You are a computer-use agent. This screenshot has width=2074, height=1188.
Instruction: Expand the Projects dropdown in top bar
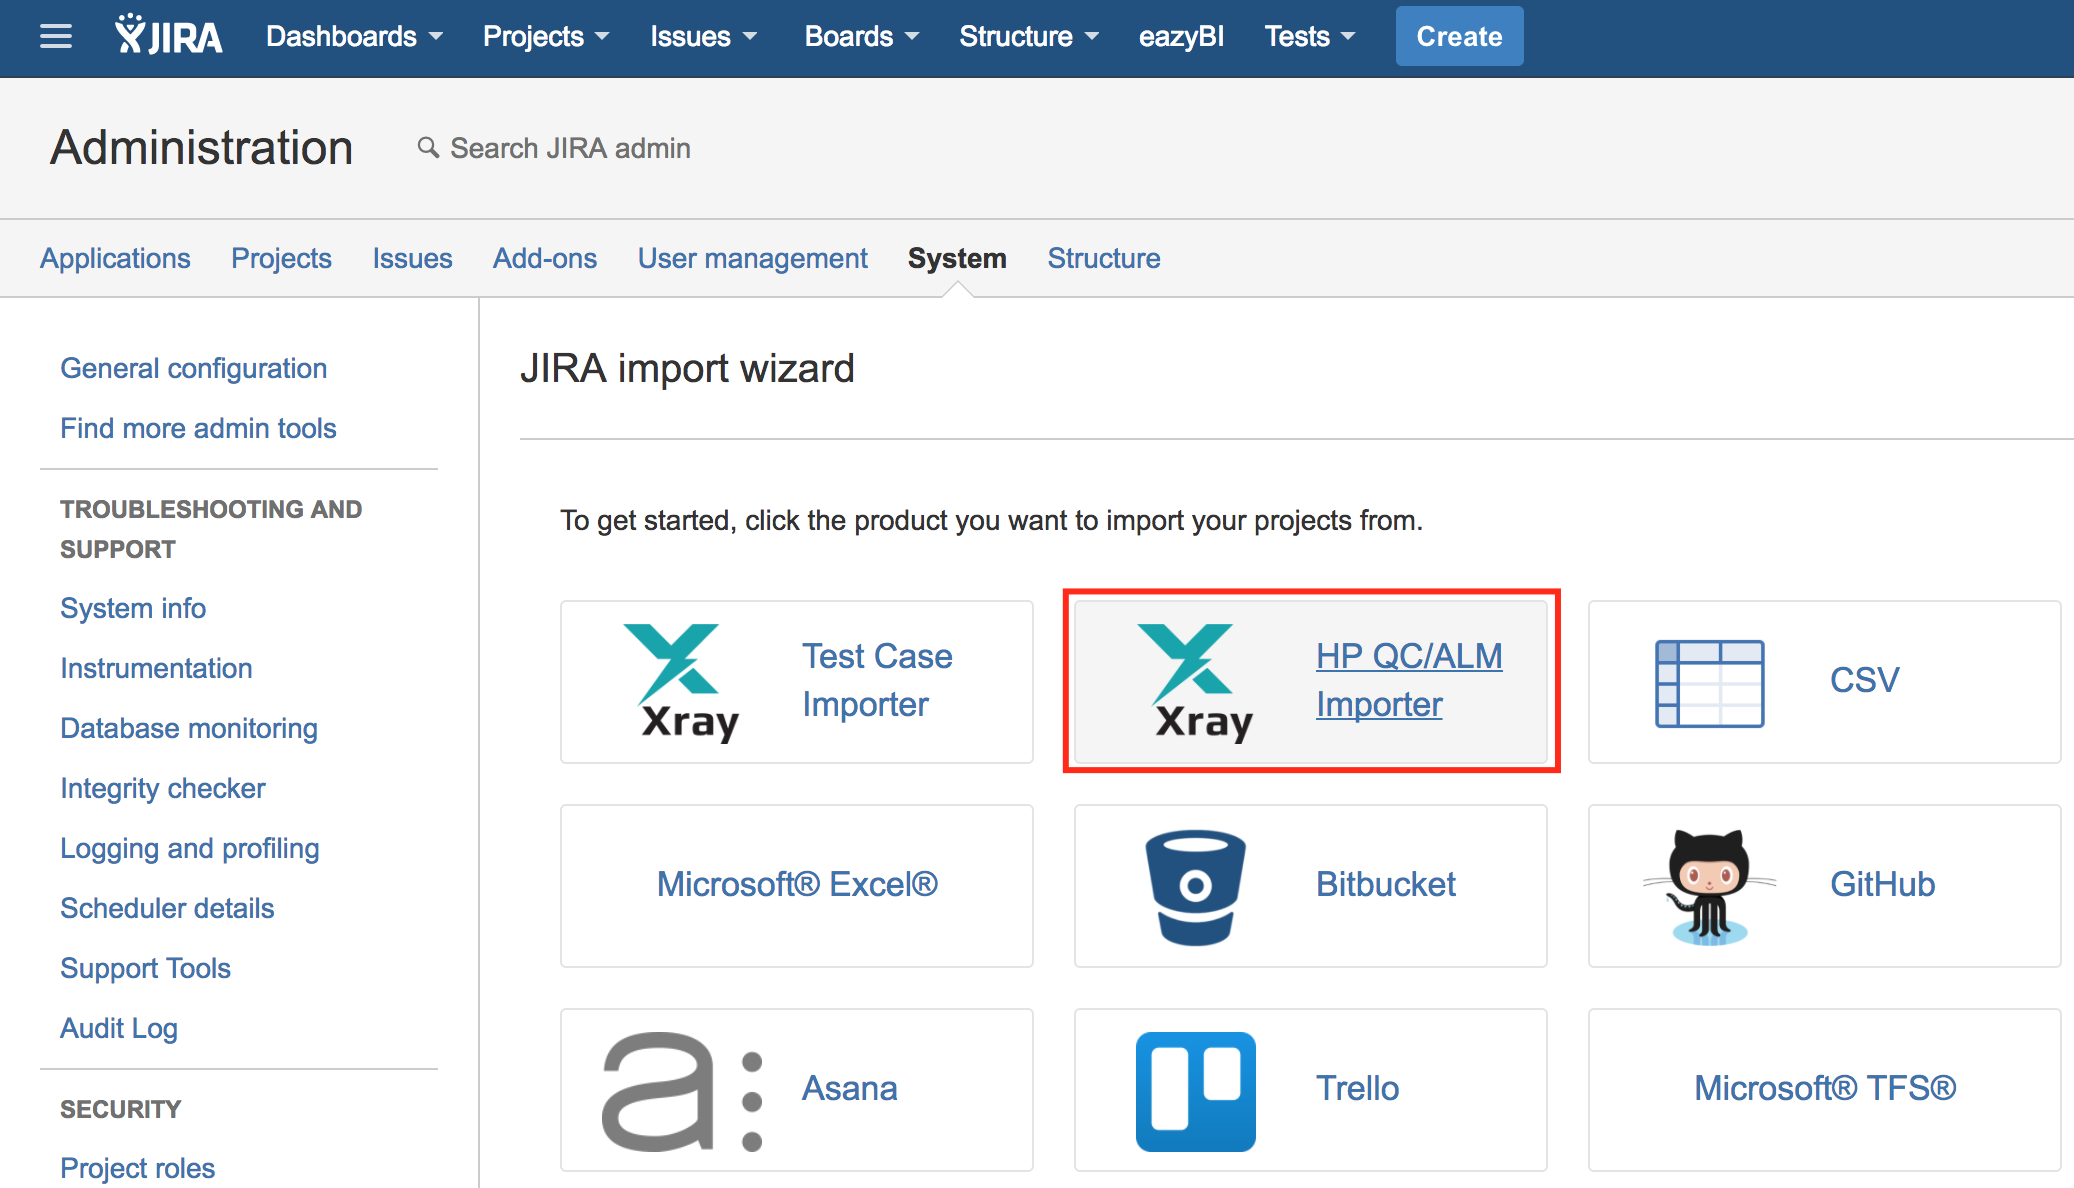[x=546, y=37]
